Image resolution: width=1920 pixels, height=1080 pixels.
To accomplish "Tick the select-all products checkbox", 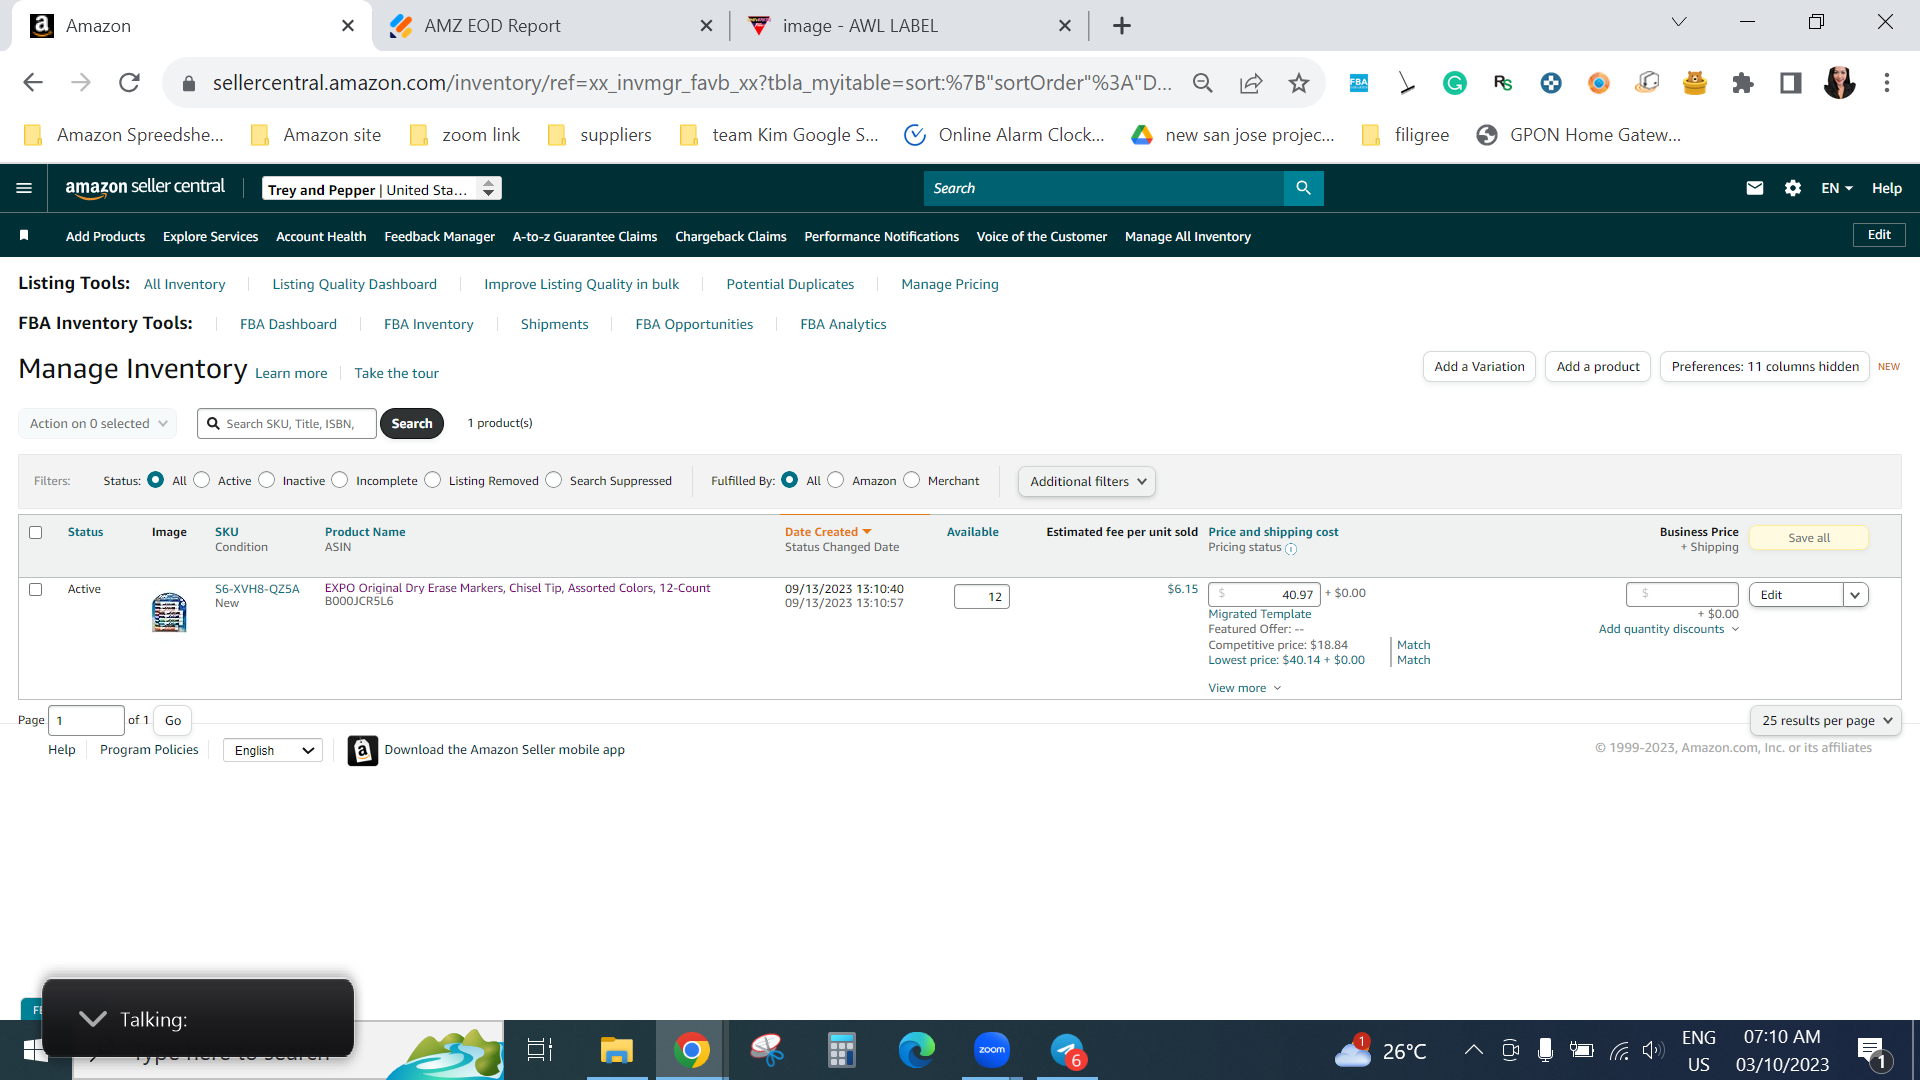I will (36, 532).
